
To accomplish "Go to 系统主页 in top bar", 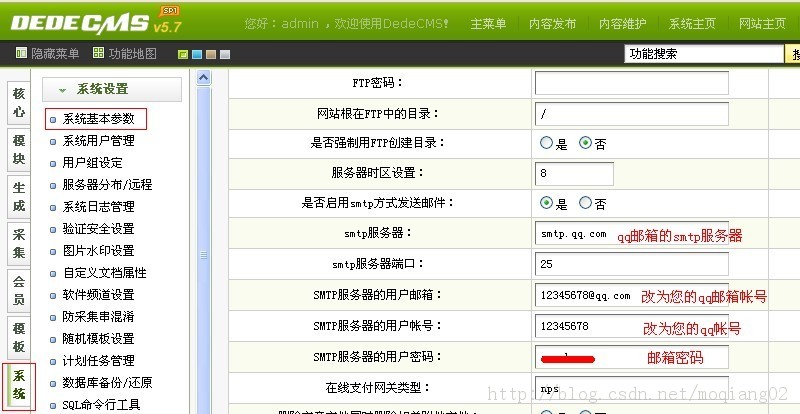I will (x=692, y=23).
